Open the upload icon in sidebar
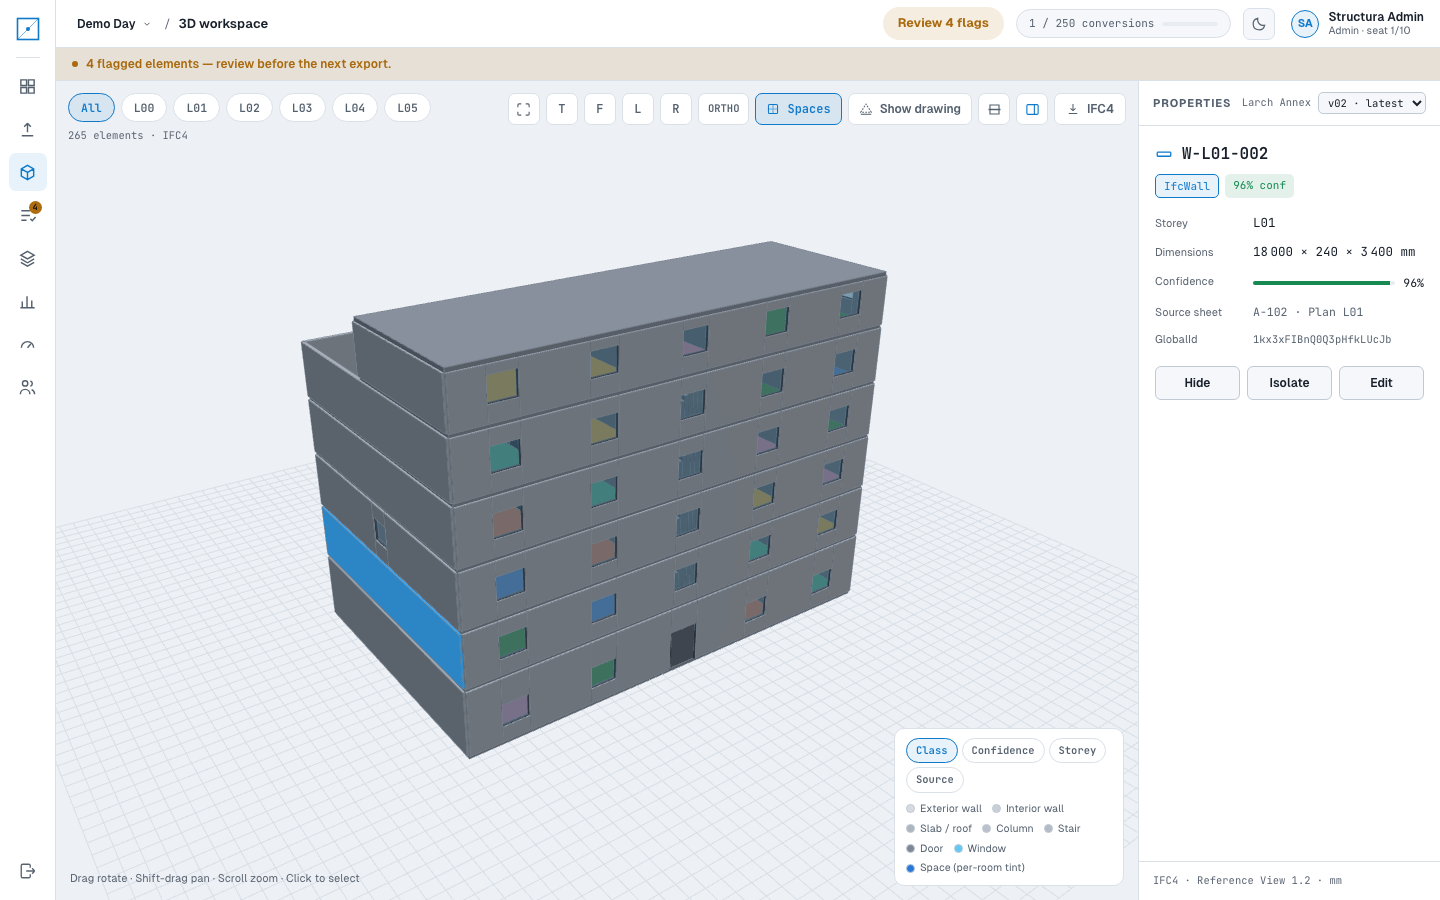The width and height of the screenshot is (1440, 900). tap(28, 130)
